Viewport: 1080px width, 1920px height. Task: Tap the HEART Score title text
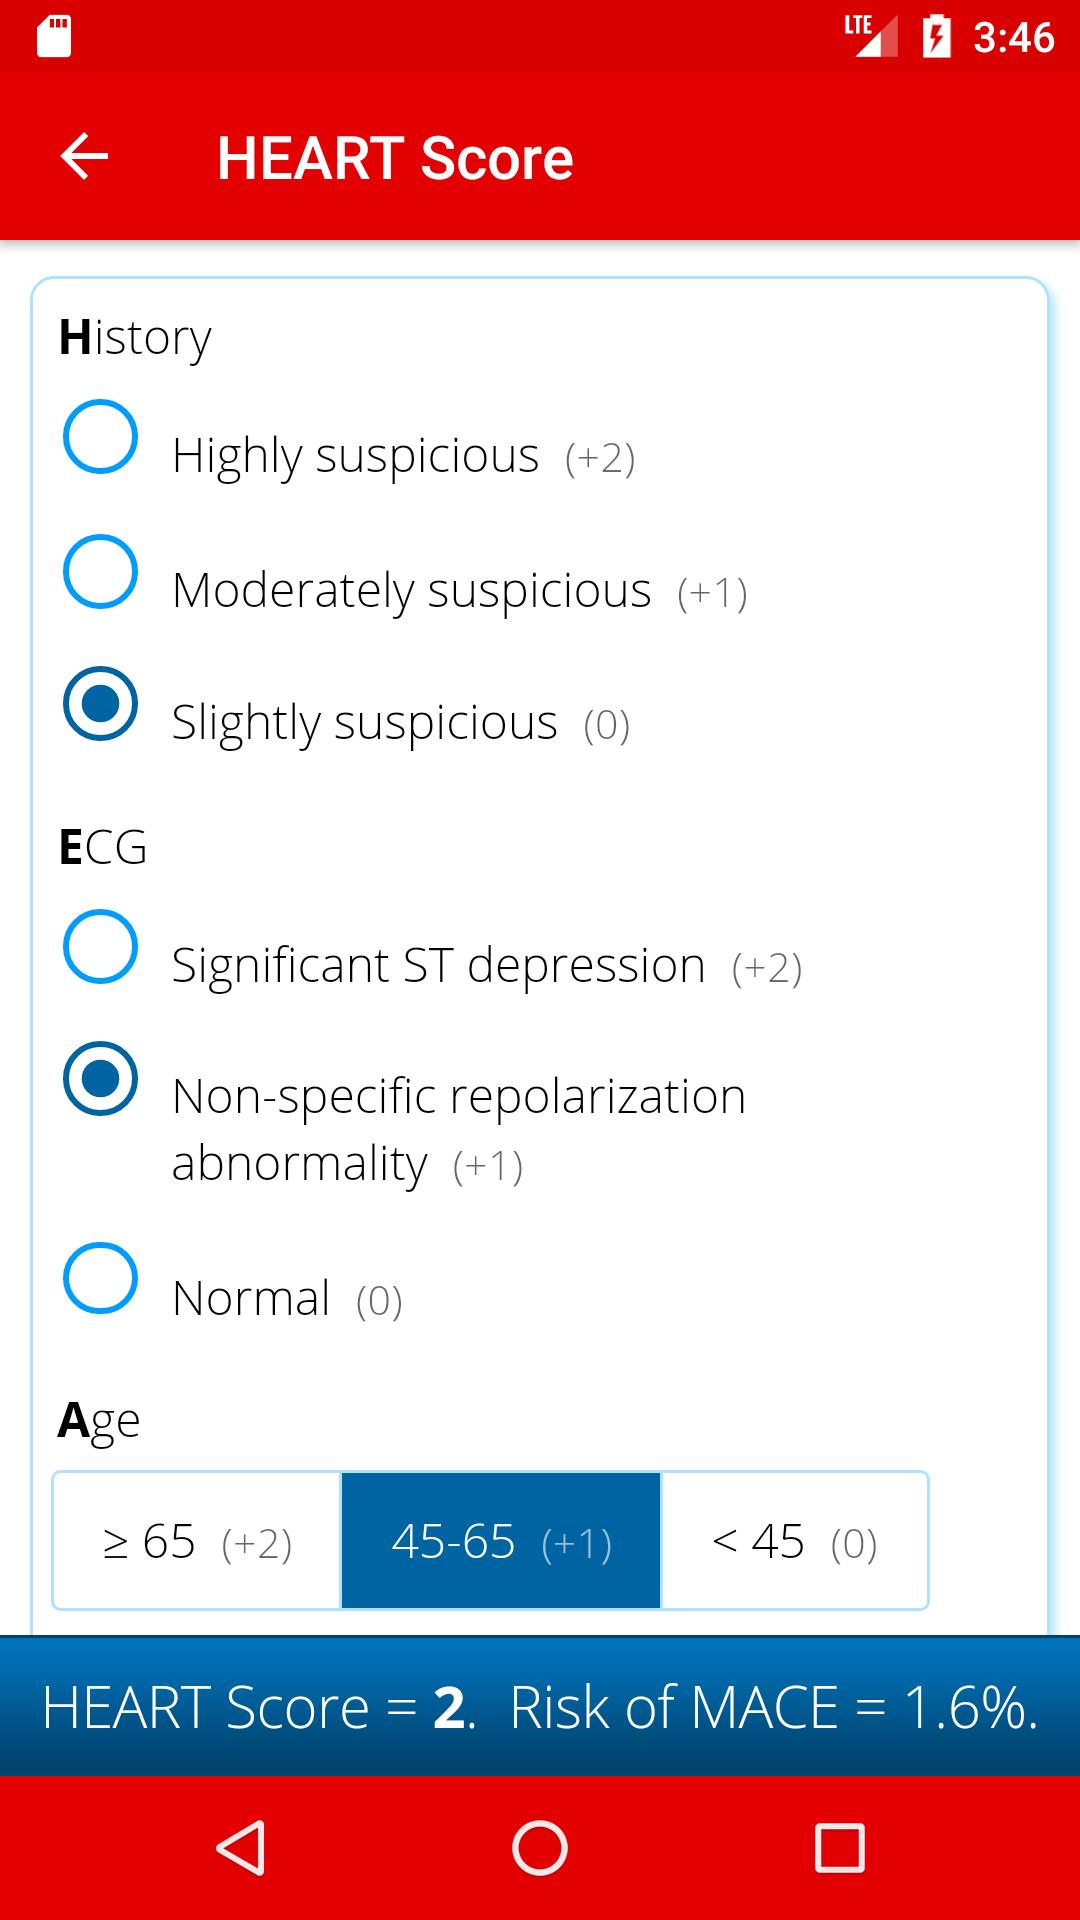tap(395, 158)
